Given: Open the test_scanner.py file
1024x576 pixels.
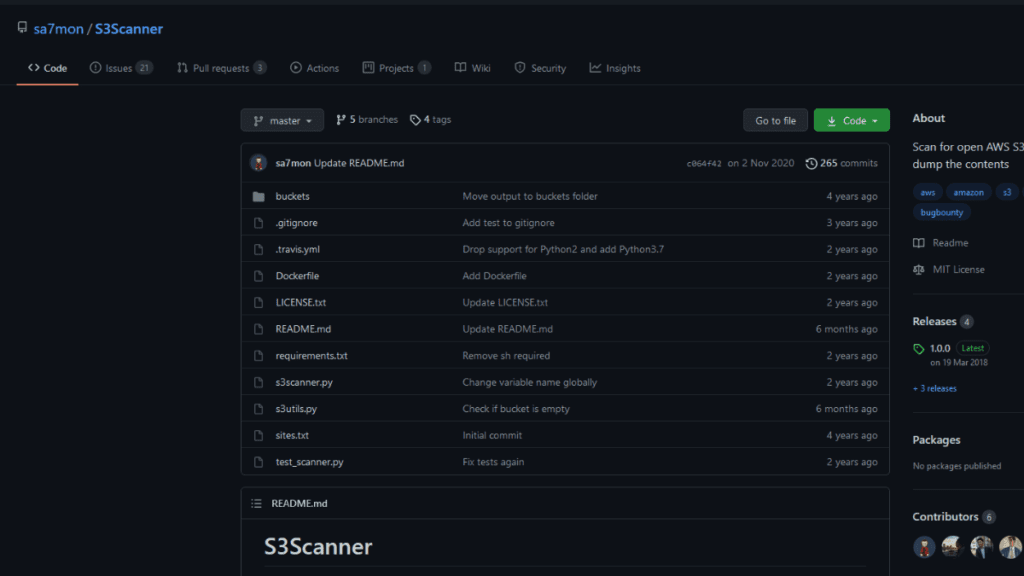Looking at the screenshot, I should coord(310,462).
